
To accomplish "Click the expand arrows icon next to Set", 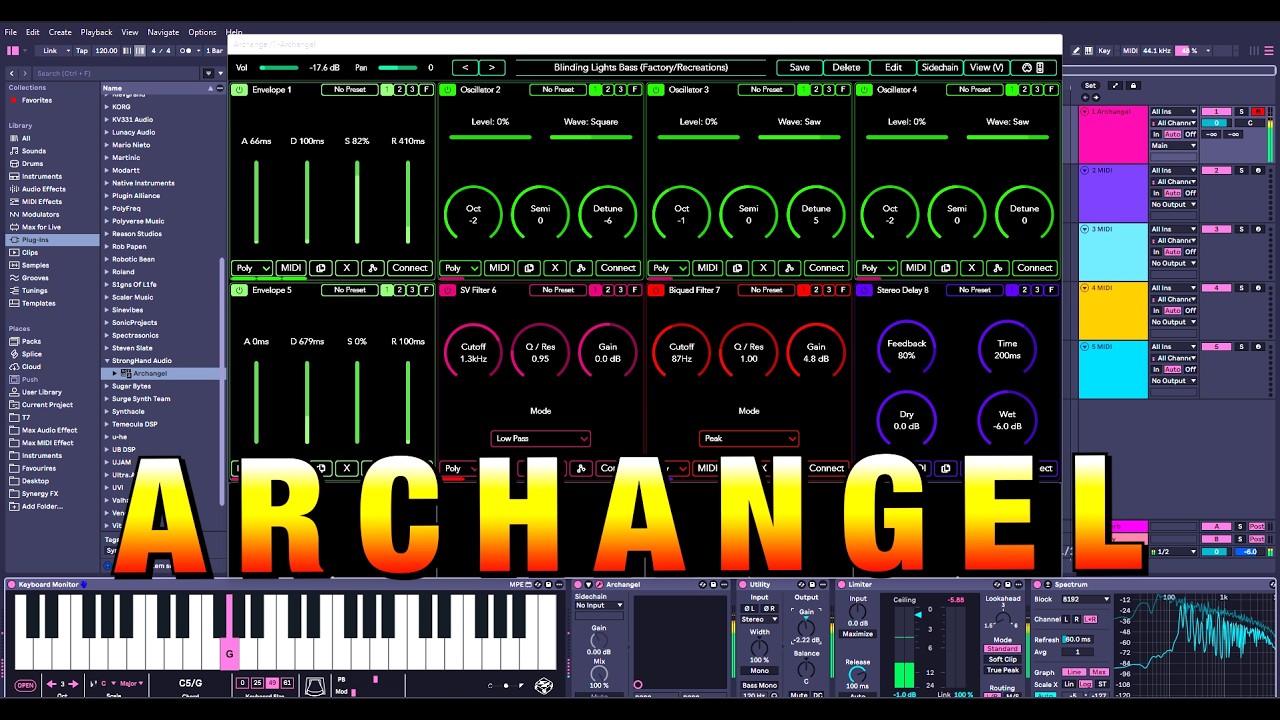I will coord(1116,85).
